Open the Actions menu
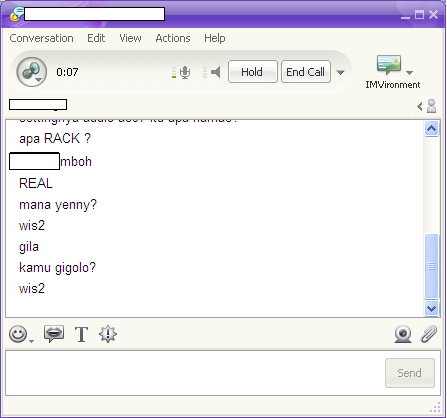Screen dimensions: 447x418 click(173, 38)
